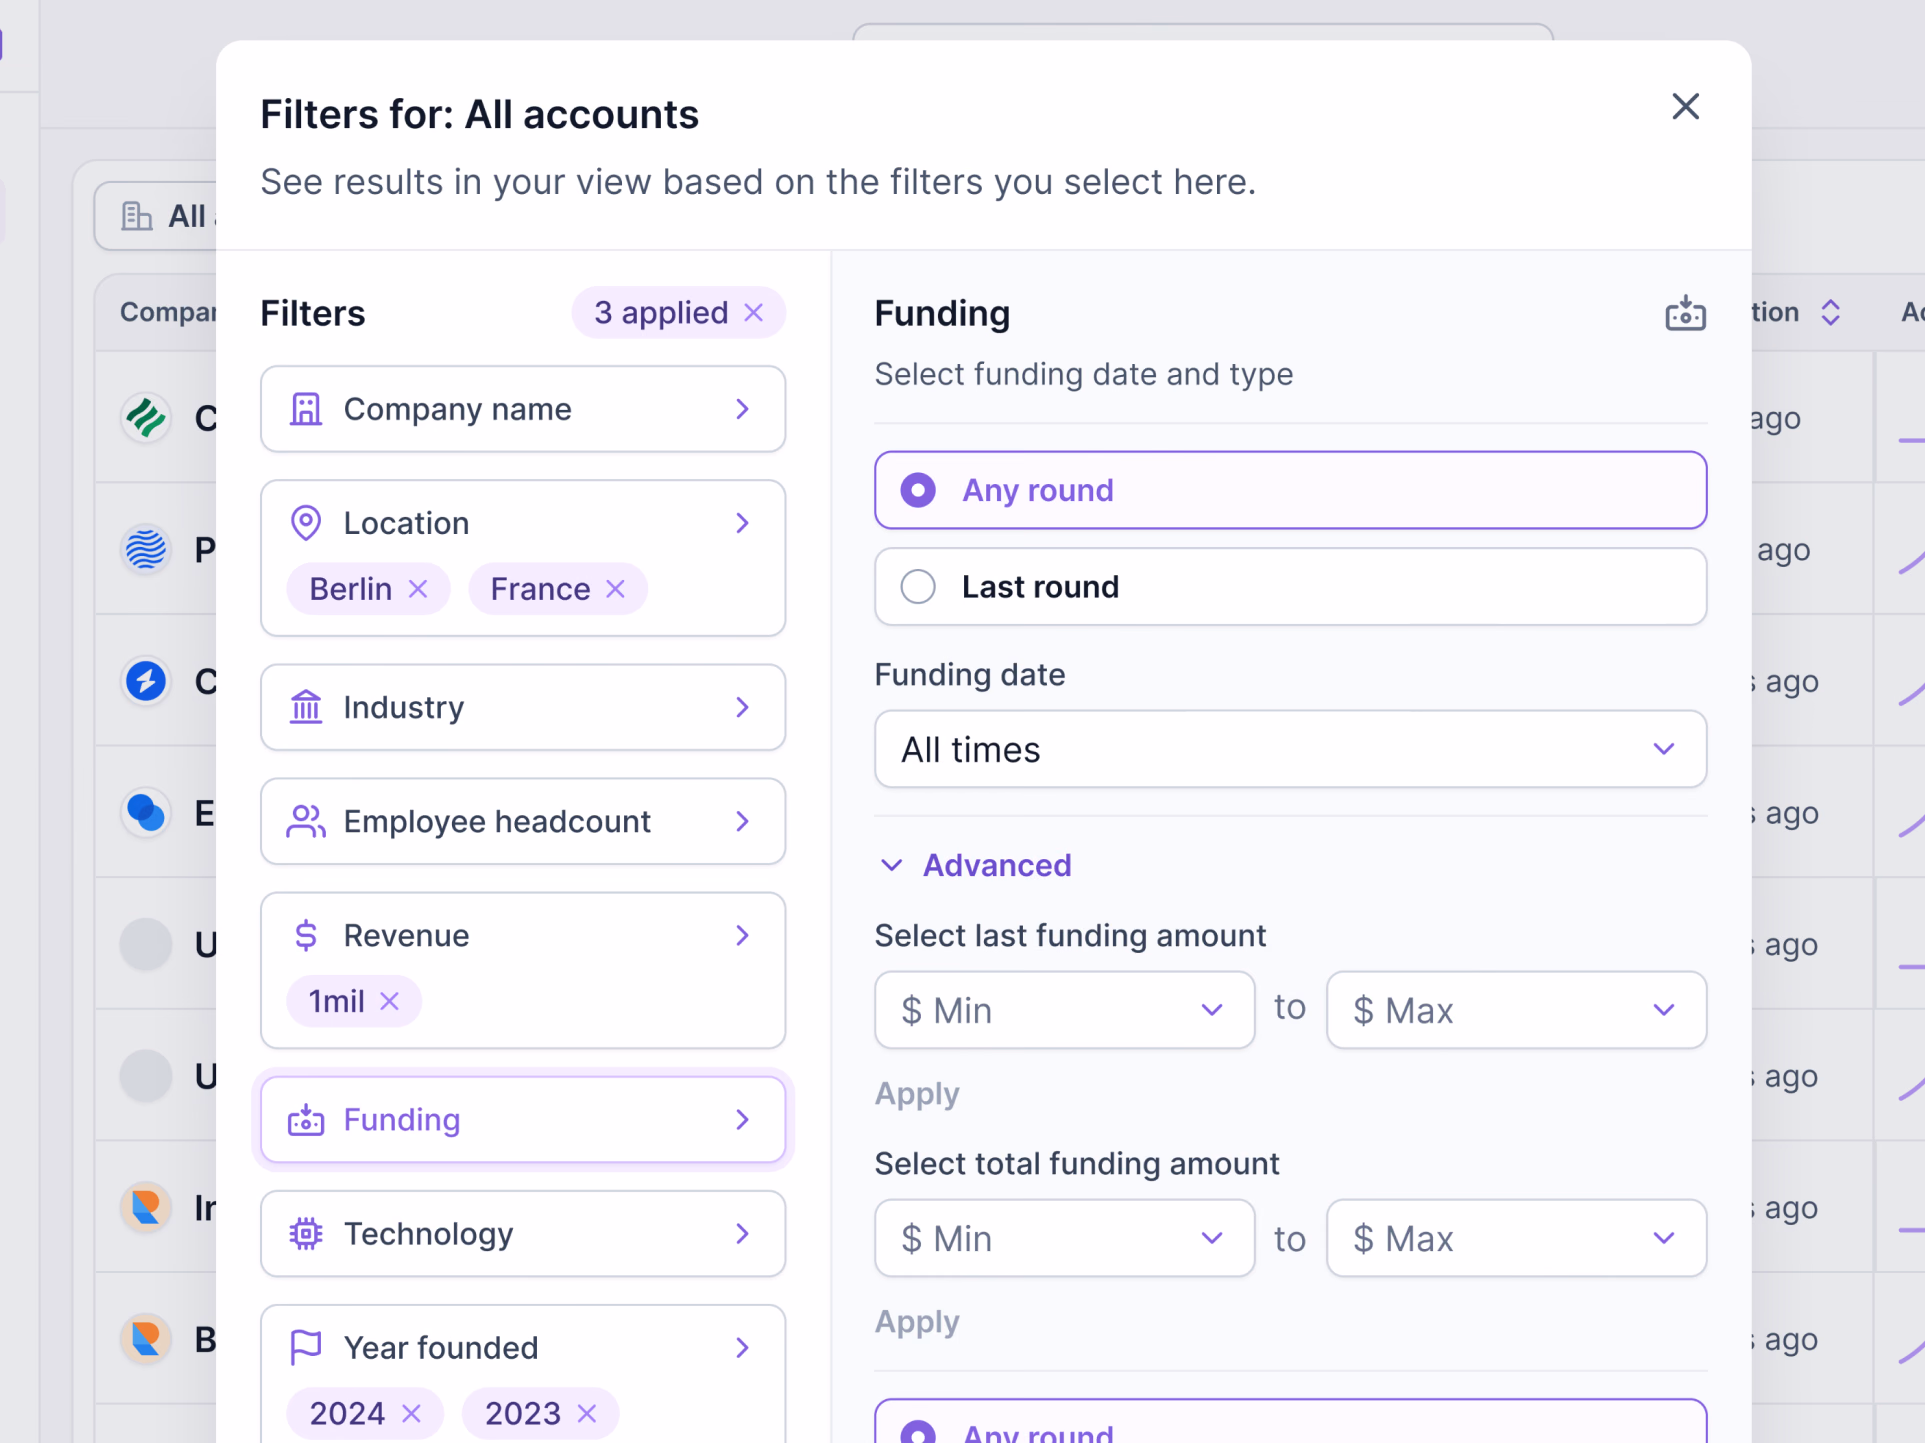Screen dimensions: 1925x1443
Task: Open total funding amount Max dropdown
Action: coord(1516,1238)
